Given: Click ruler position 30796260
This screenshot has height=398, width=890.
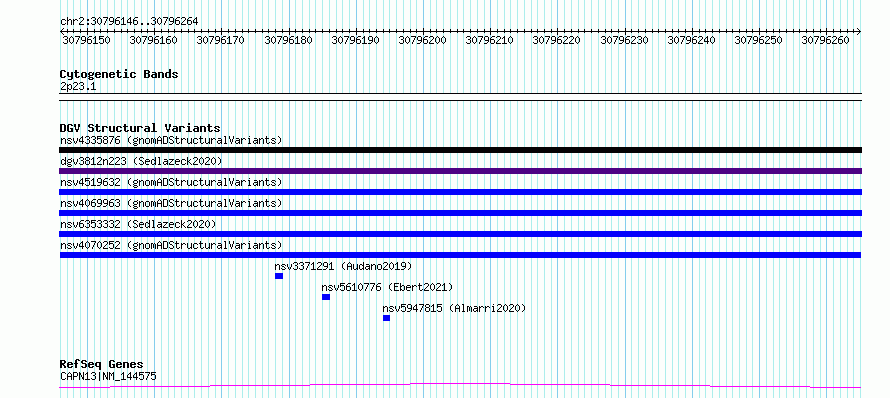Looking at the screenshot, I should click(x=825, y=40).
